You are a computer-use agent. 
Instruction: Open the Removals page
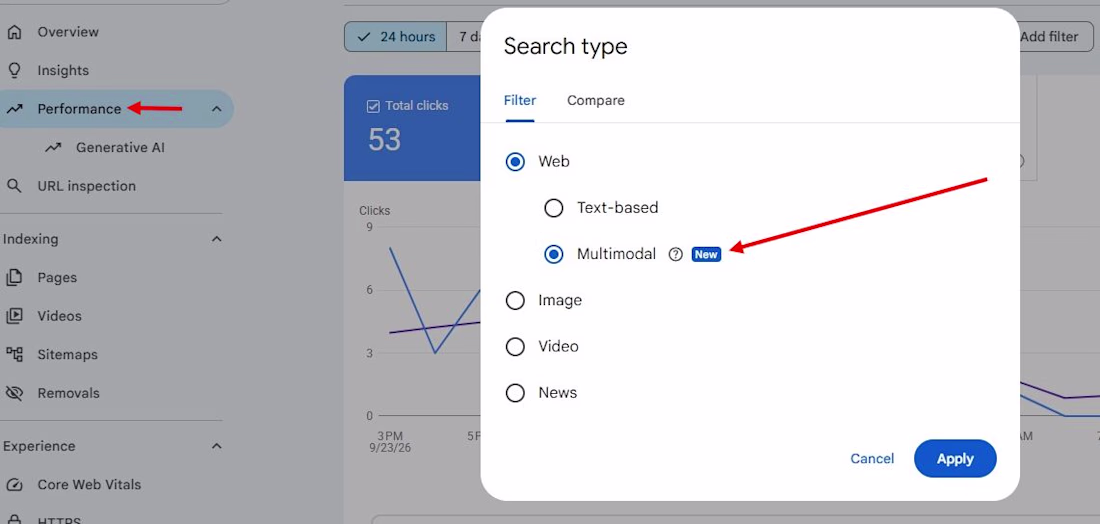(69, 394)
